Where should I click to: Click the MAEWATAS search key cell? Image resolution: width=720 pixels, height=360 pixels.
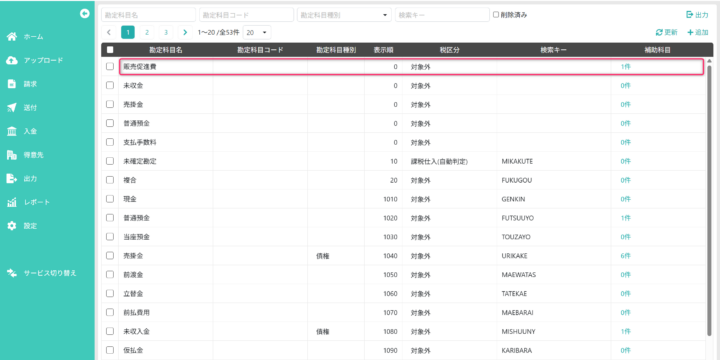click(x=554, y=275)
